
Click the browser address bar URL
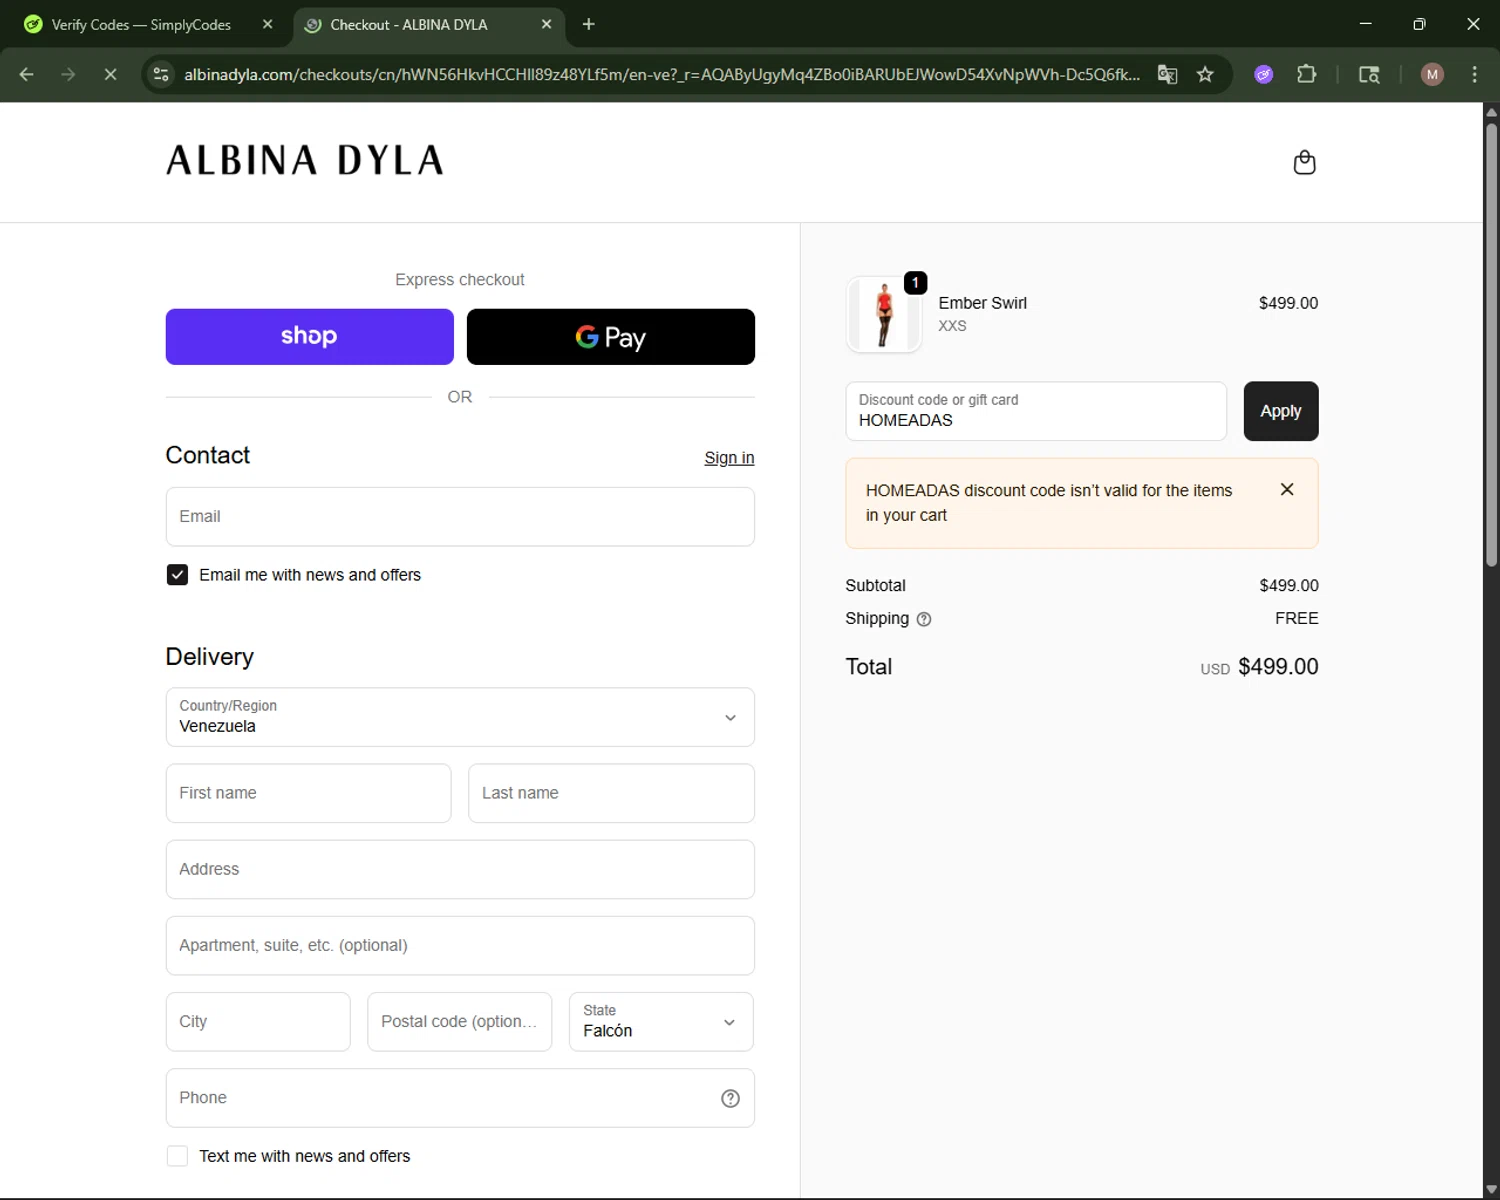pyautogui.click(x=661, y=74)
